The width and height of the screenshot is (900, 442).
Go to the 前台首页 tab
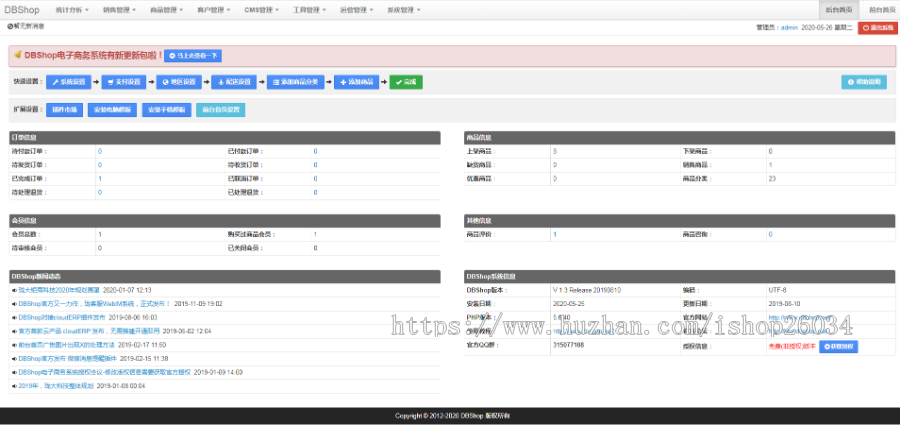click(880, 10)
